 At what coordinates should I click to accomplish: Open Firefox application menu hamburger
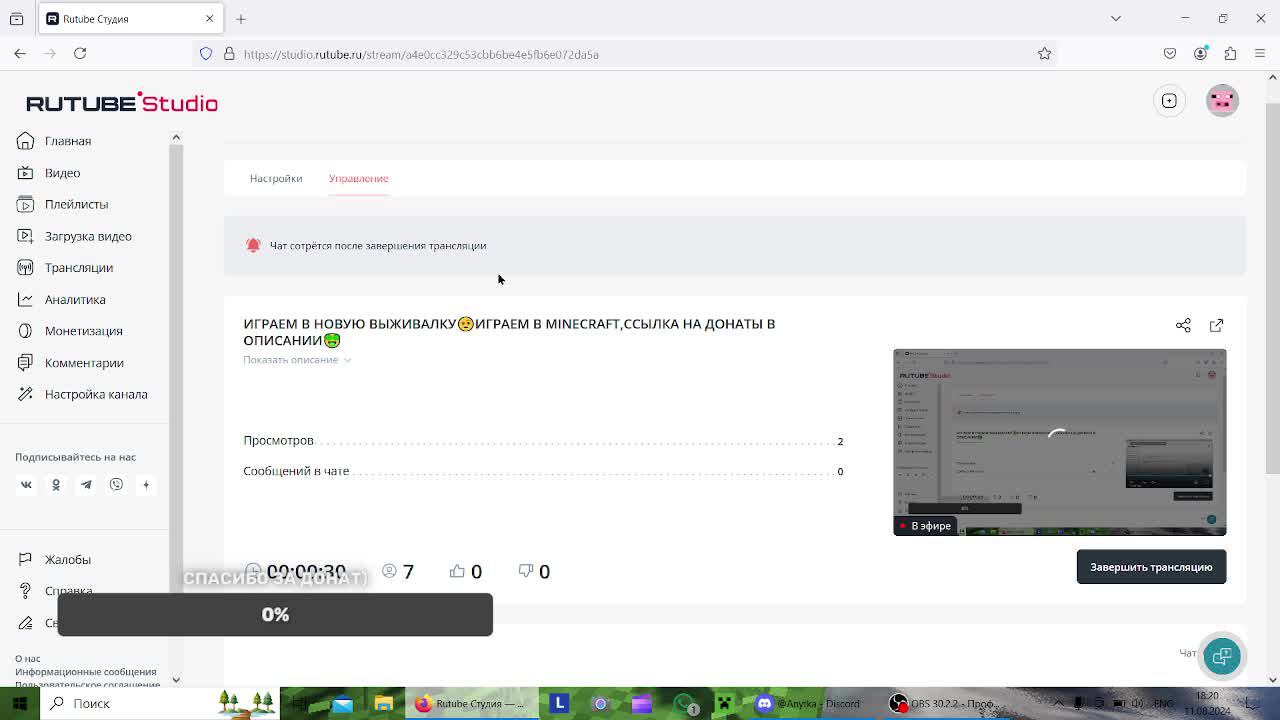point(1260,54)
